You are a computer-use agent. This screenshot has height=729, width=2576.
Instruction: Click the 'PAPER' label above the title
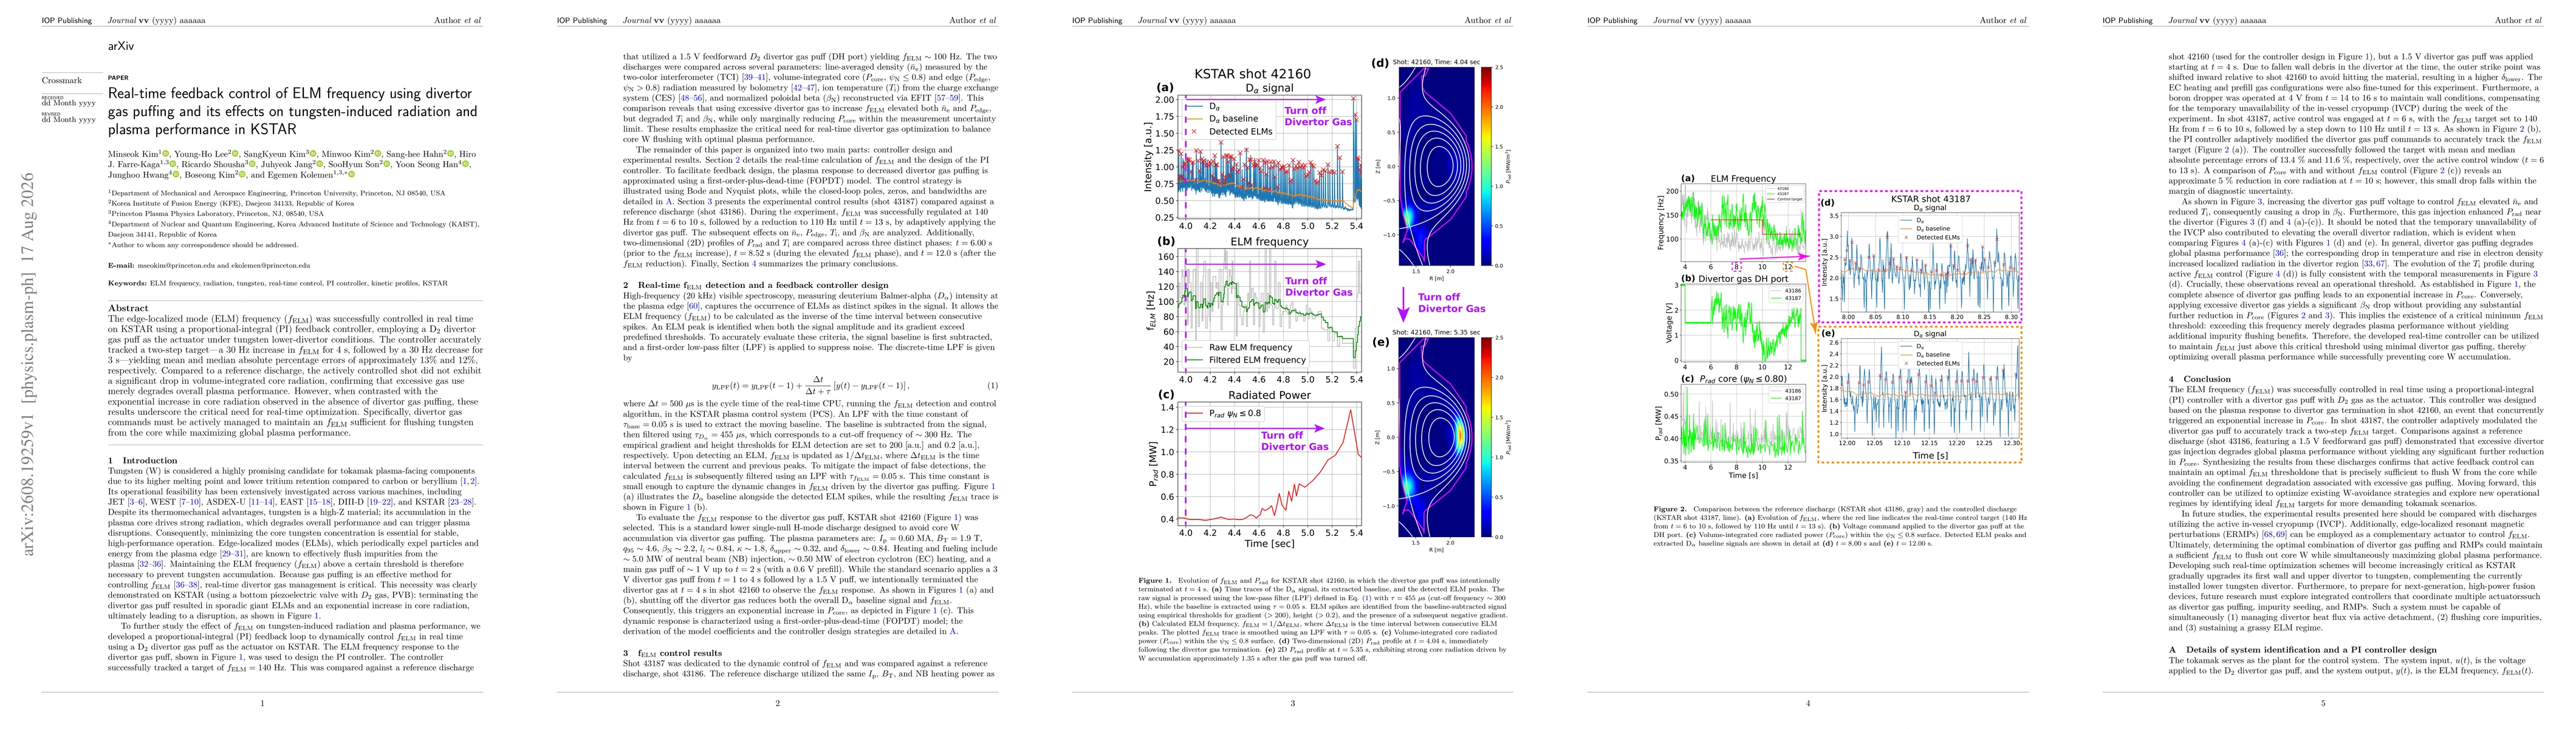pyautogui.click(x=118, y=77)
